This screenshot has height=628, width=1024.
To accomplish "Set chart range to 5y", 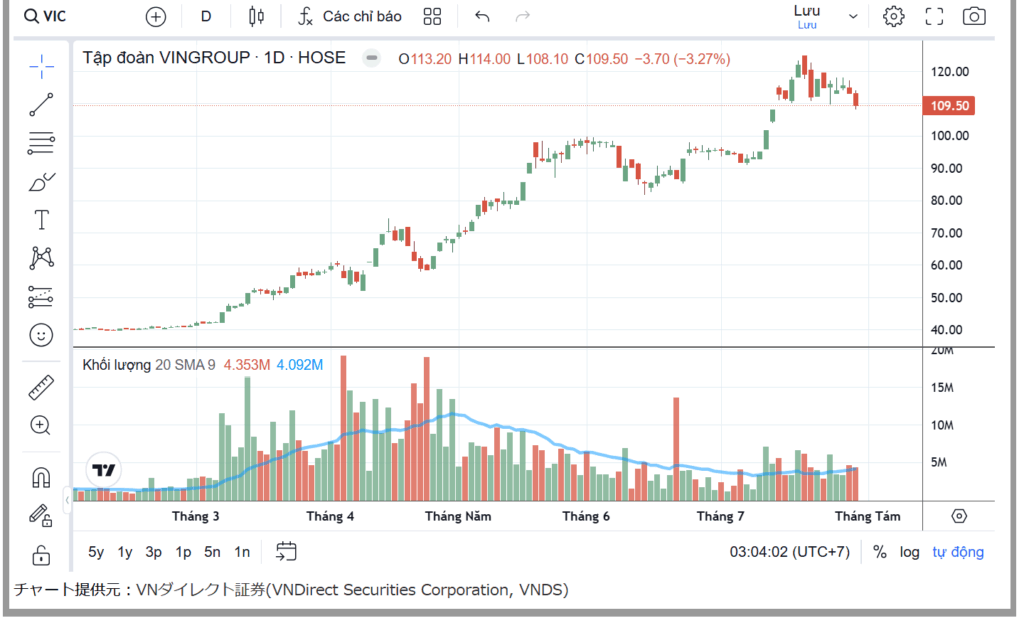I will click(96, 552).
